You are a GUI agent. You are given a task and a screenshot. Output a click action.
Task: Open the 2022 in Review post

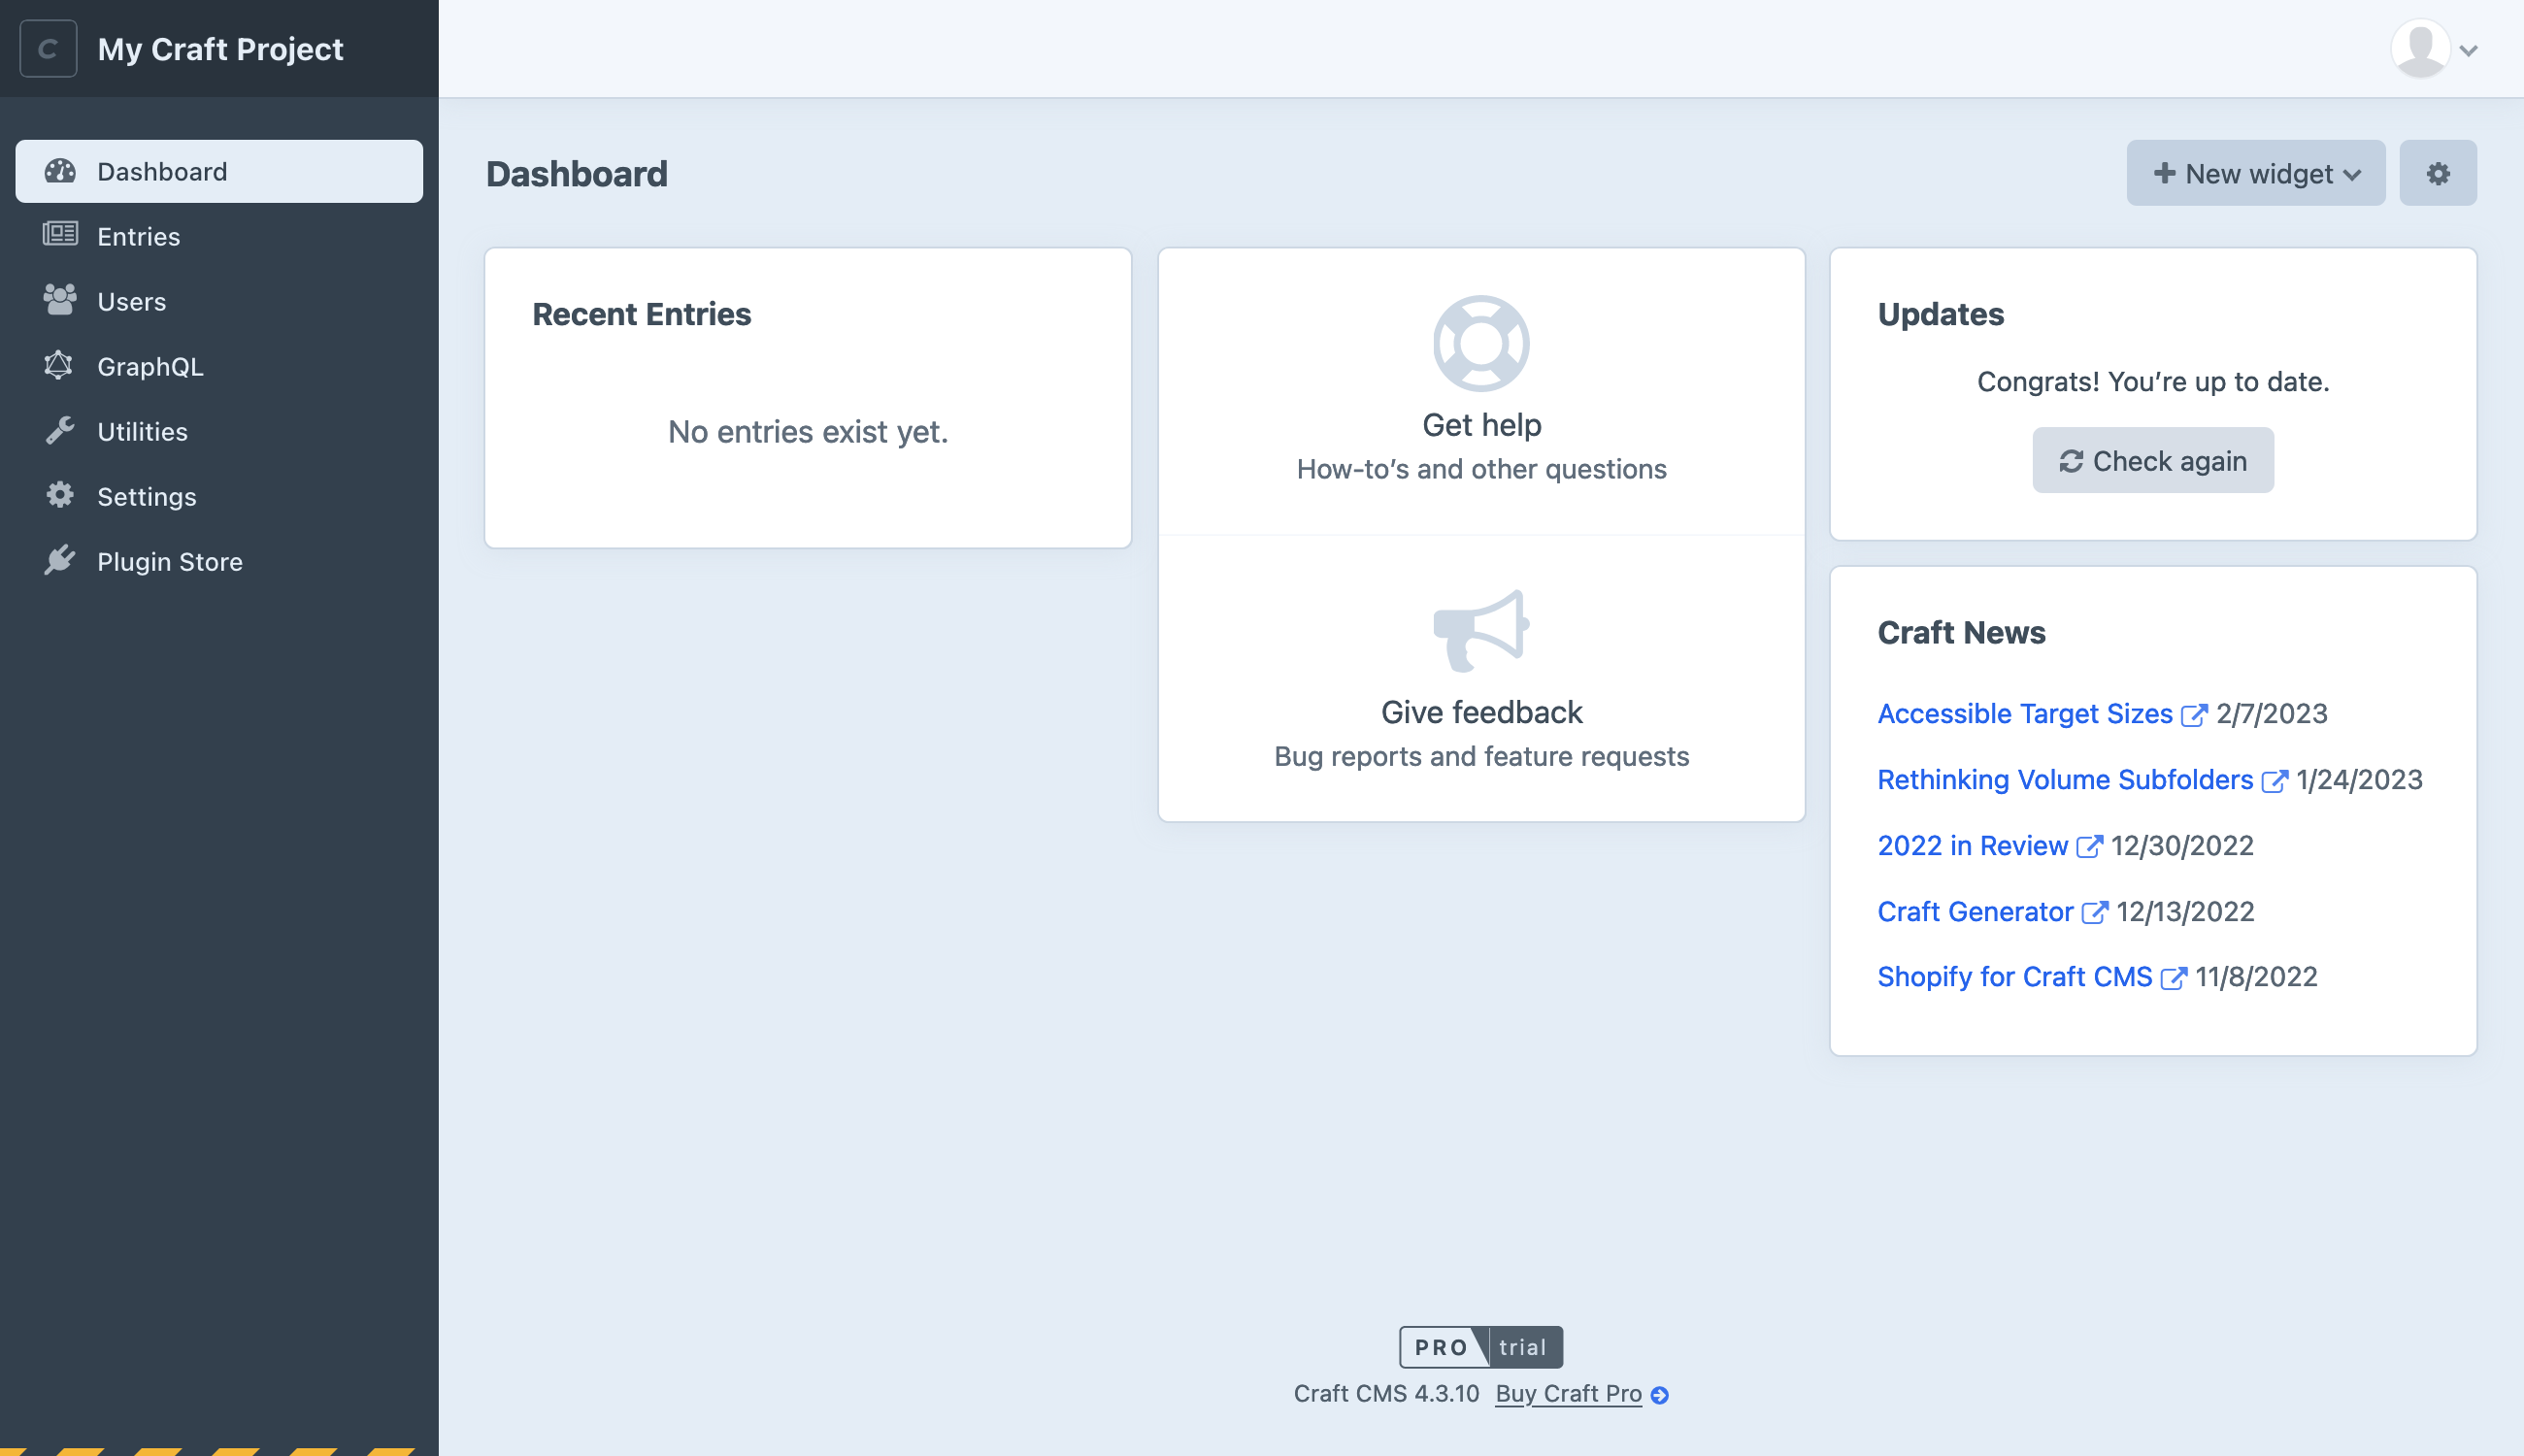(x=1972, y=845)
